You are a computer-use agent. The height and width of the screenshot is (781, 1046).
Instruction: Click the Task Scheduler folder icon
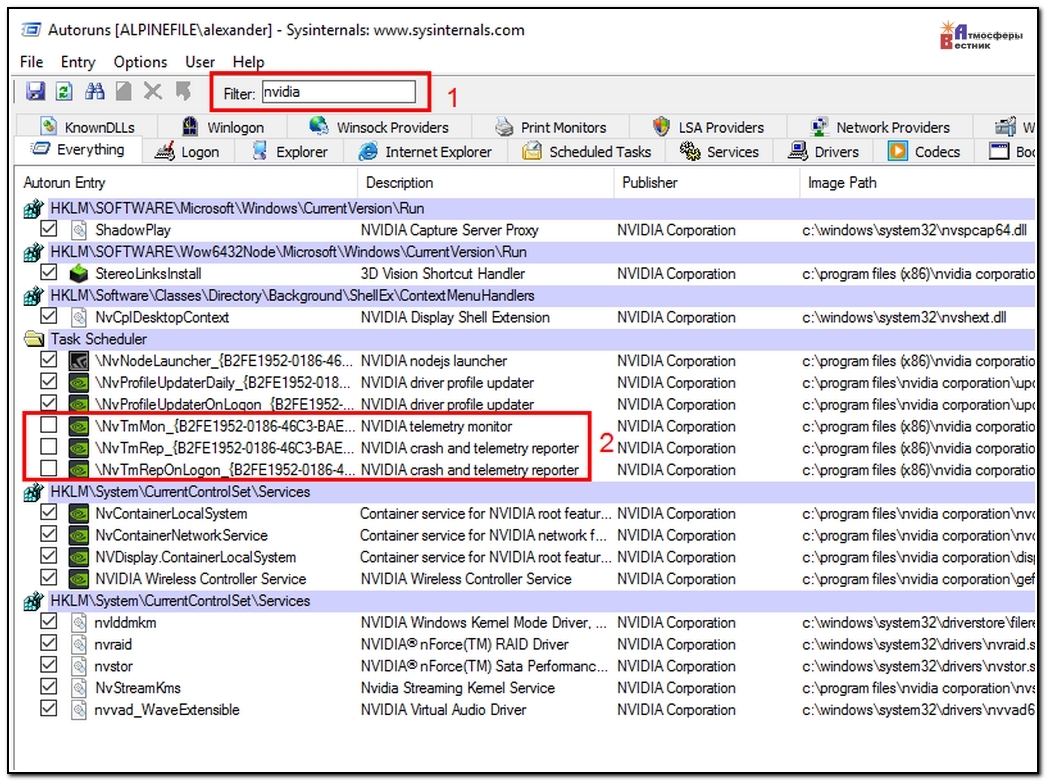[x=33, y=339]
